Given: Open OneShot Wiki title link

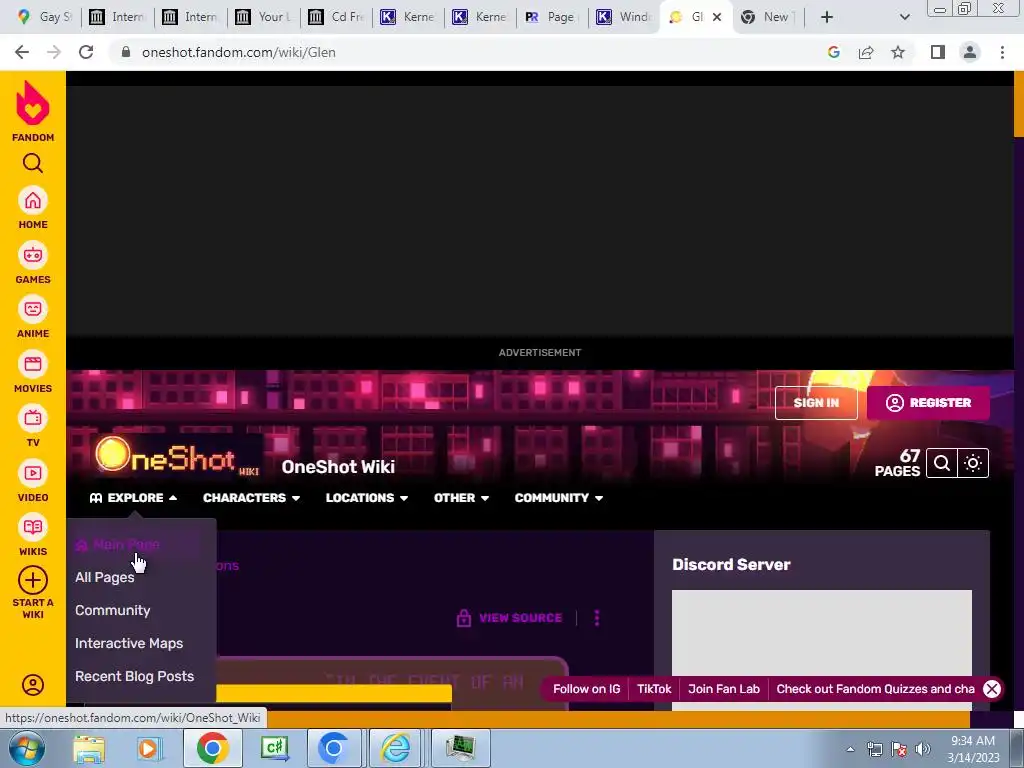Looking at the screenshot, I should pyautogui.click(x=338, y=467).
